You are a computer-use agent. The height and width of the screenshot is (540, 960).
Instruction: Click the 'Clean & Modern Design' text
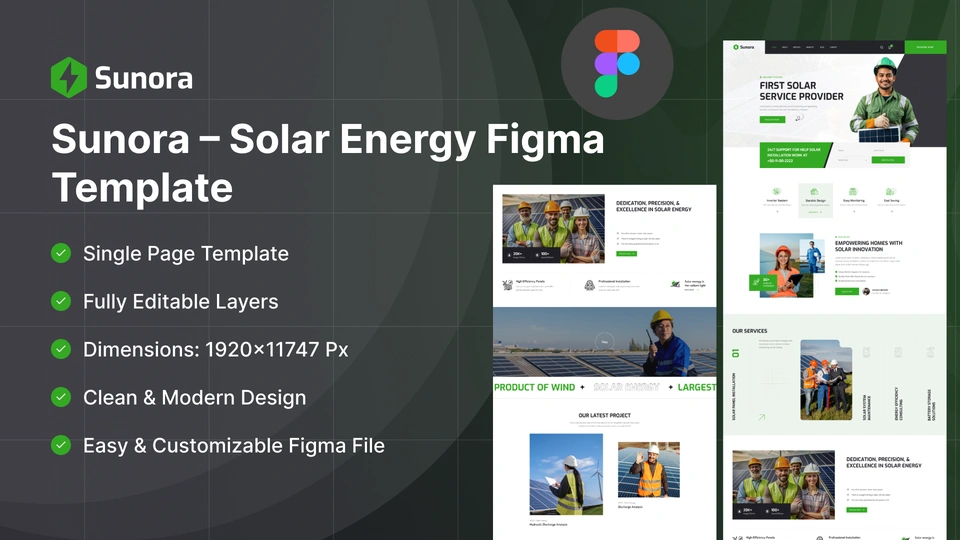195,397
